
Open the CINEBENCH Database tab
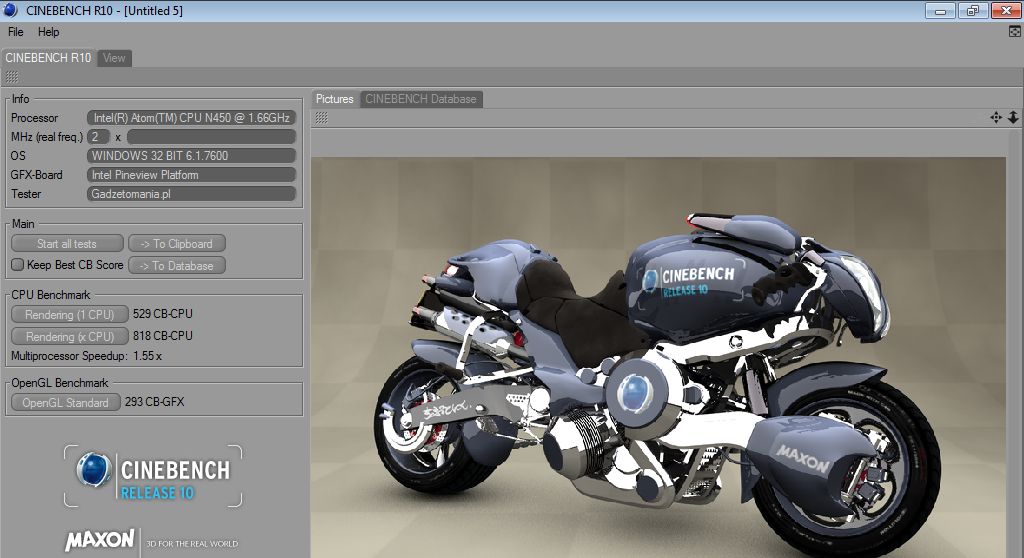coord(421,99)
